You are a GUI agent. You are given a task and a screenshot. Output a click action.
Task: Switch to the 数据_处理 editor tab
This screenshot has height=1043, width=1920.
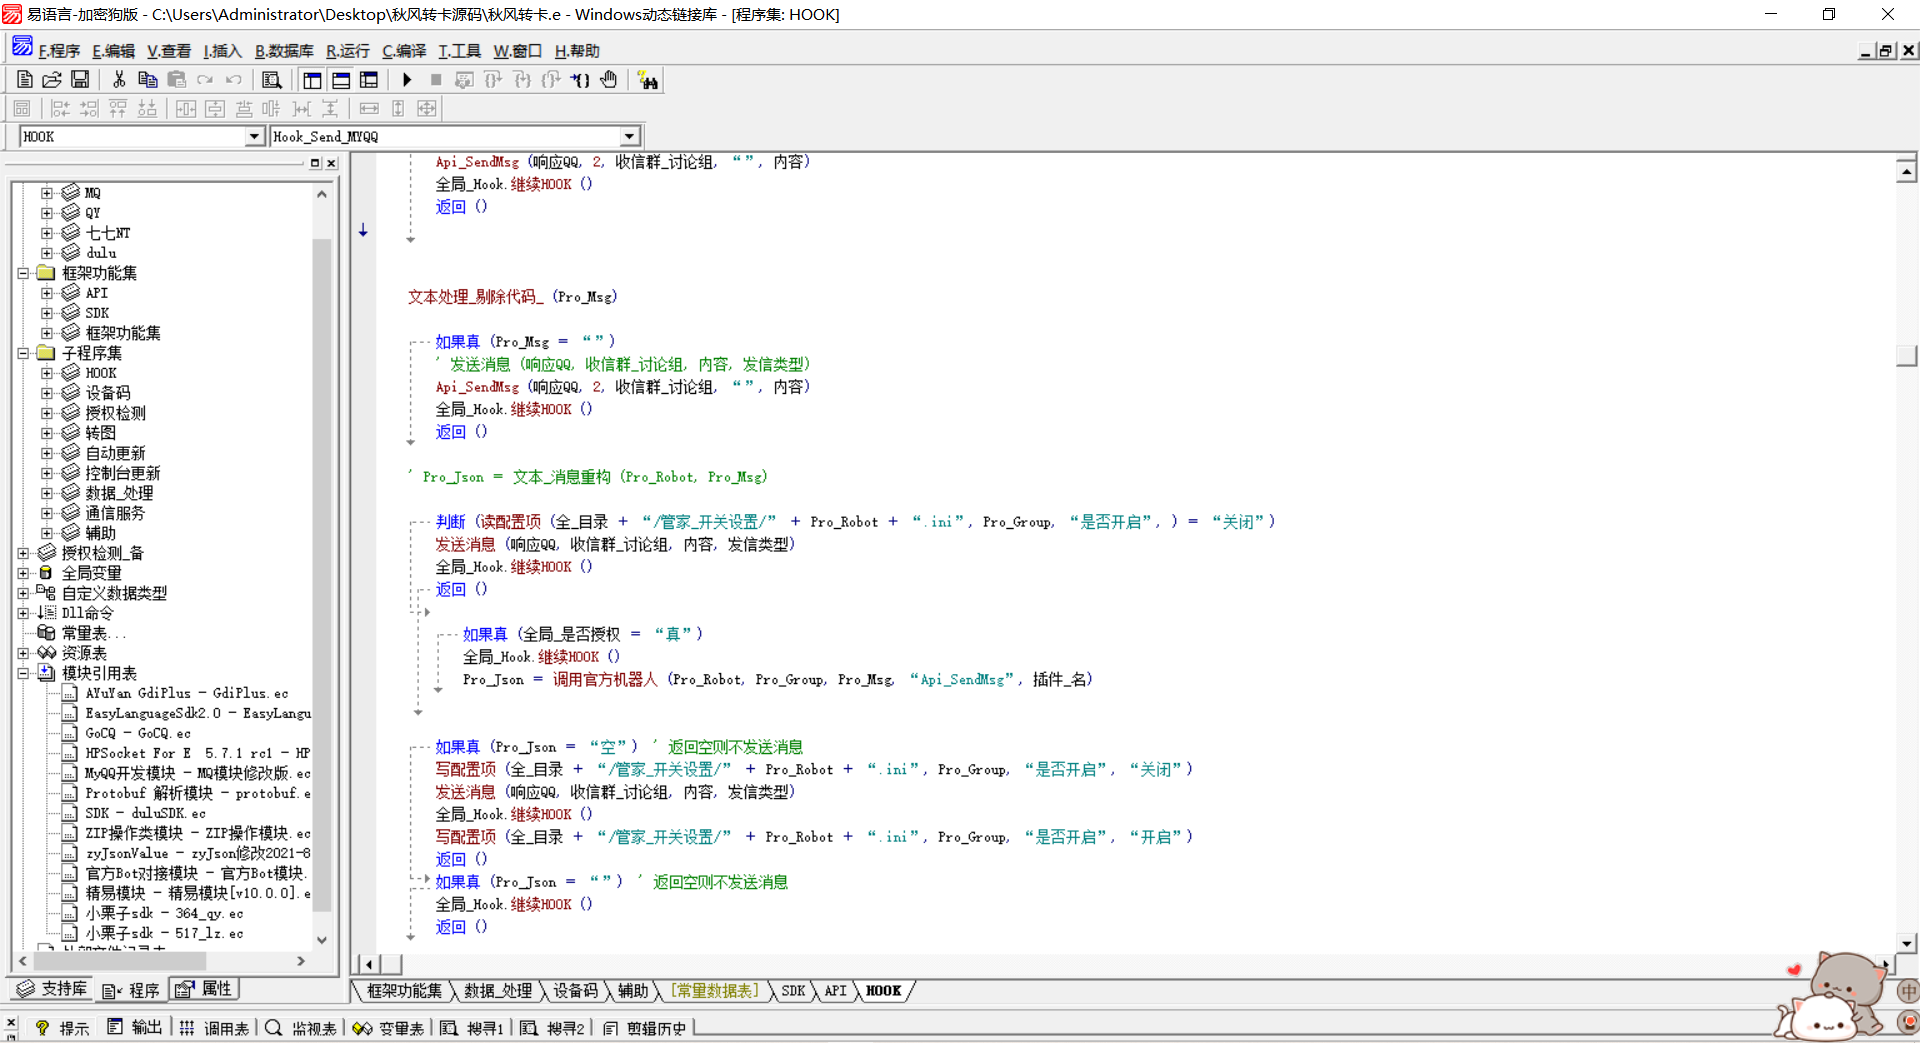click(x=498, y=991)
